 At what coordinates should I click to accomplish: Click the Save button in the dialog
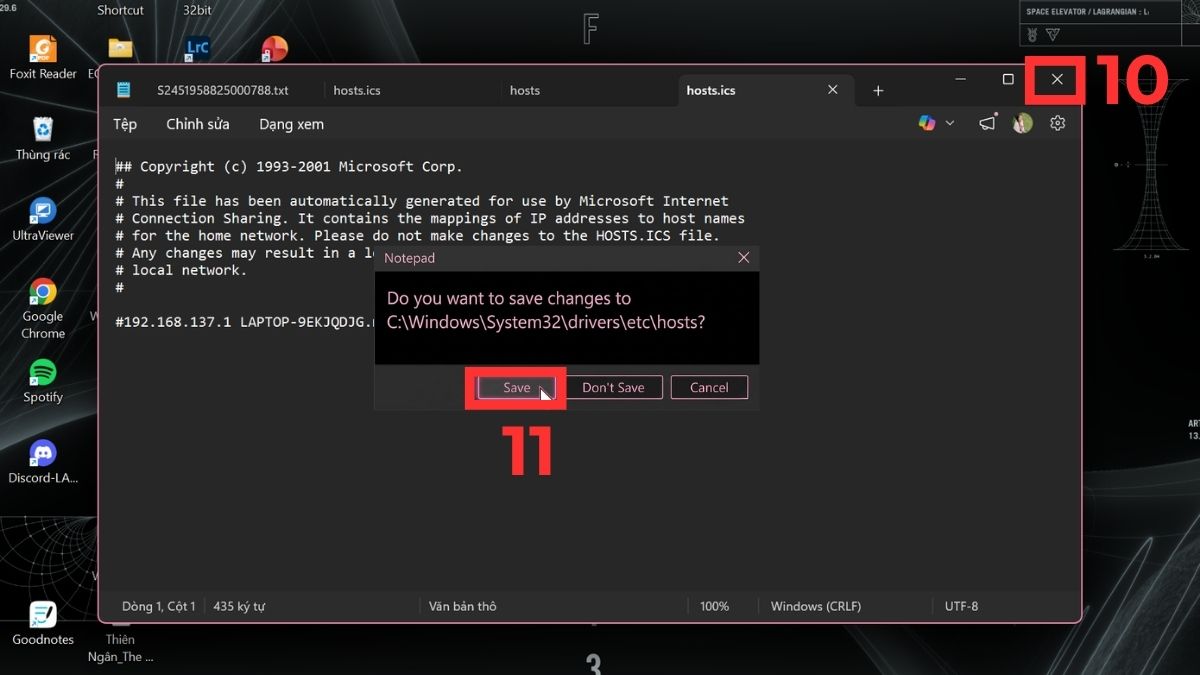point(516,388)
